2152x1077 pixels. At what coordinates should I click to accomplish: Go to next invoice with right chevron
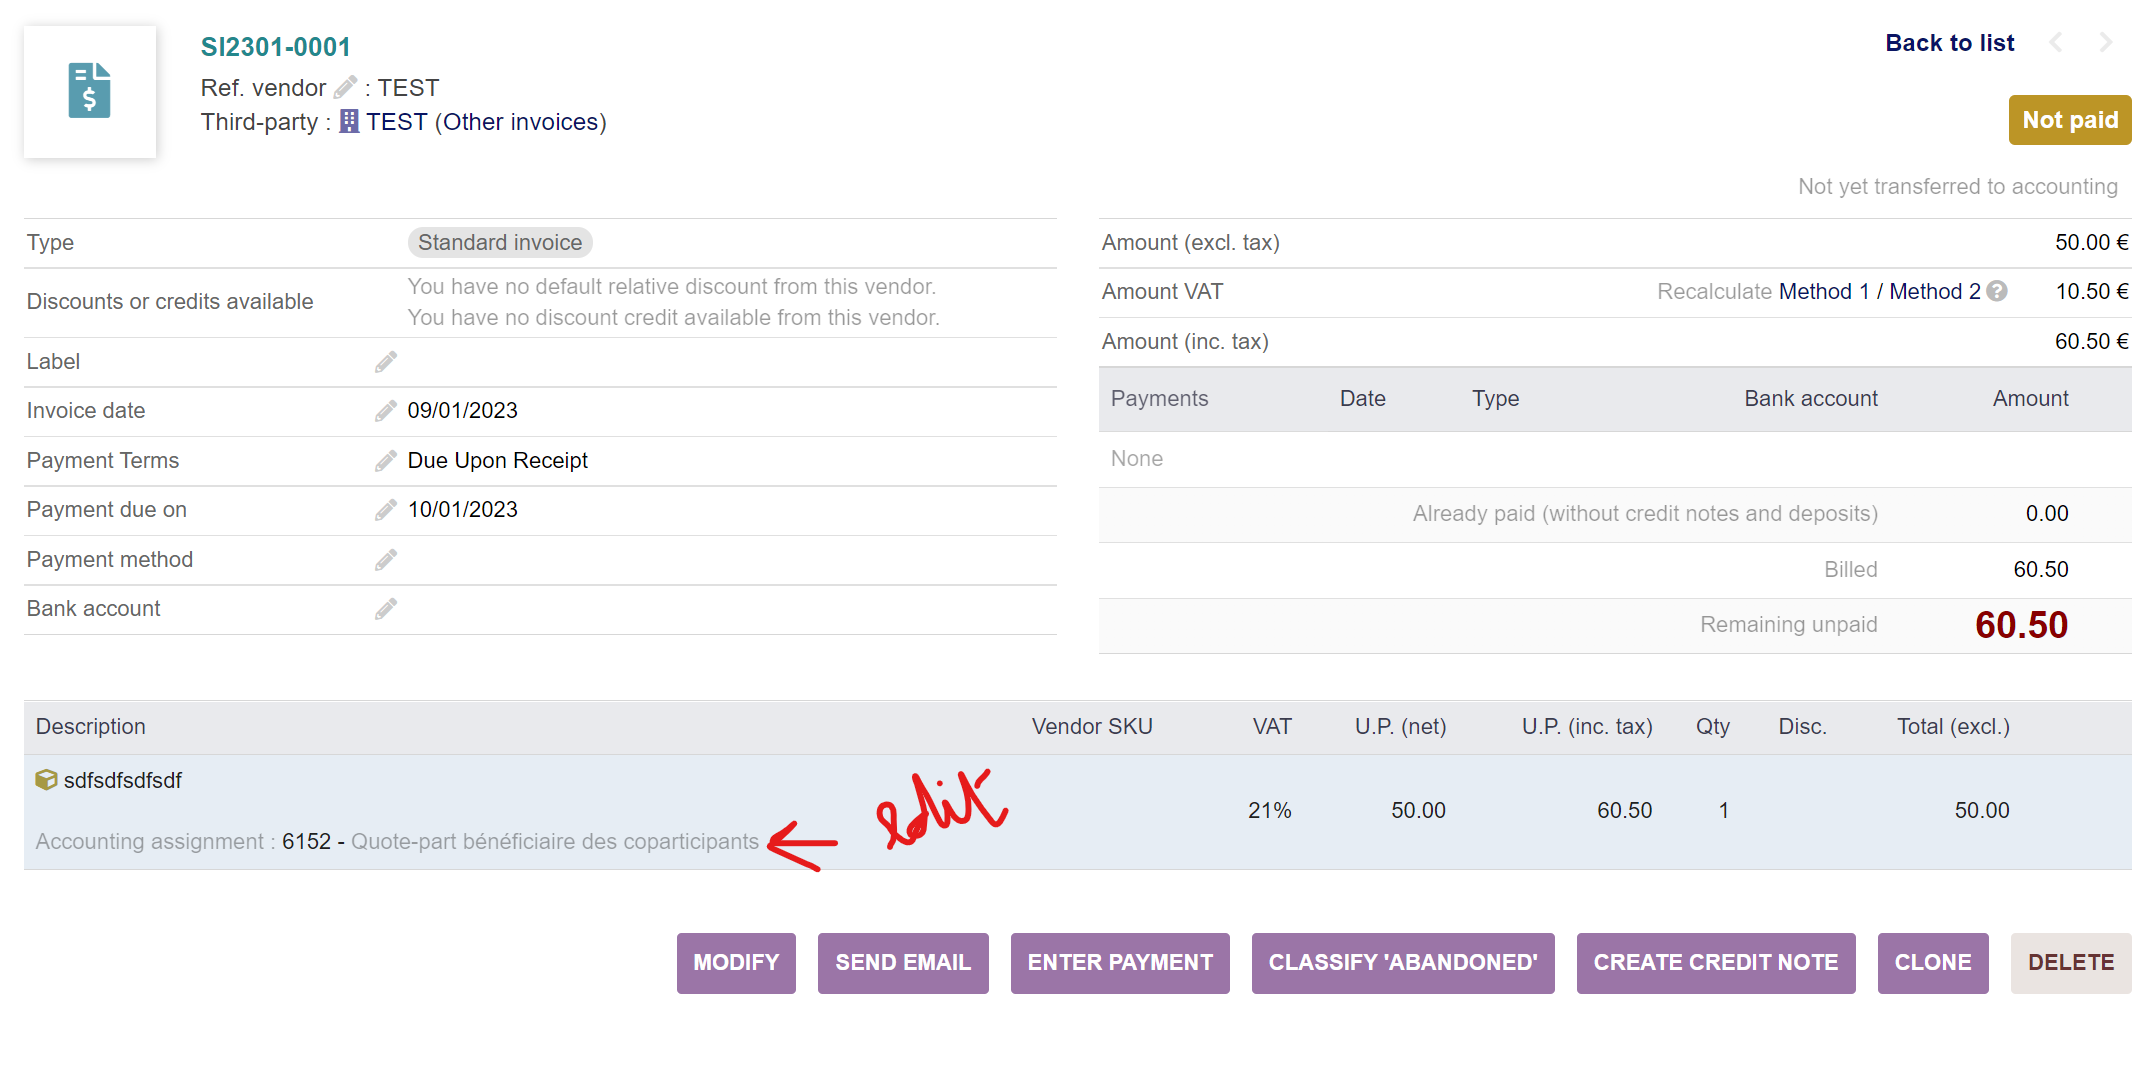2105,43
